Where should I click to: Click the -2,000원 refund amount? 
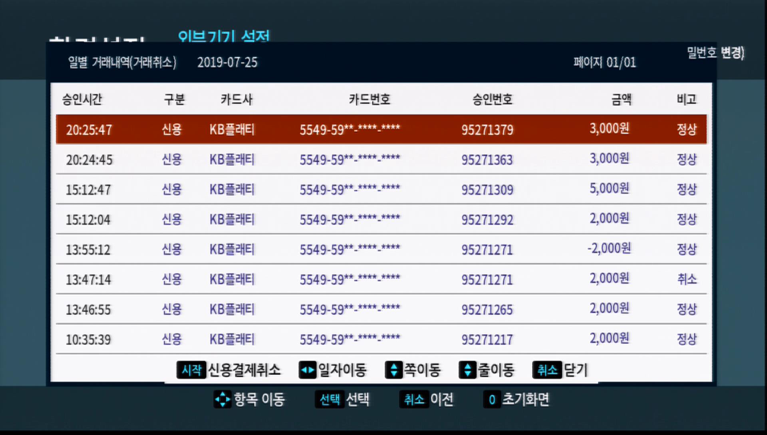click(x=609, y=248)
